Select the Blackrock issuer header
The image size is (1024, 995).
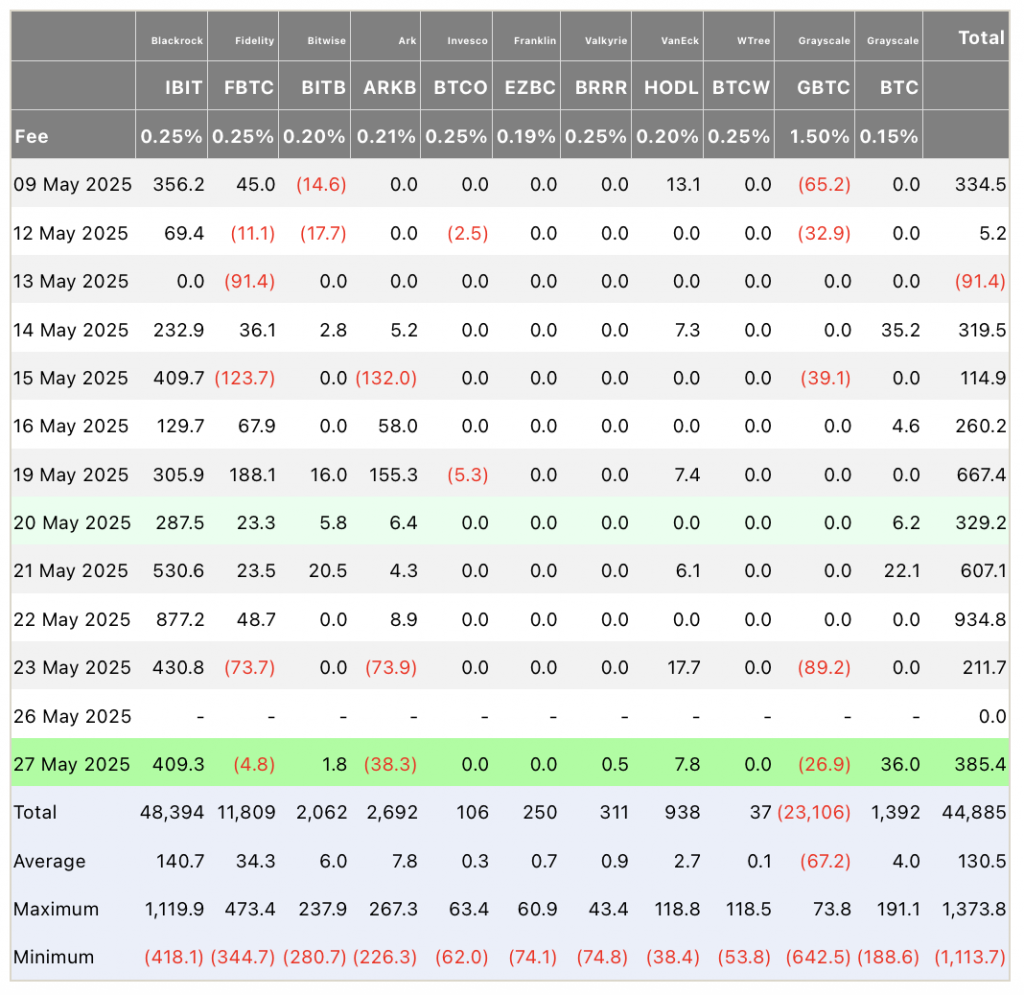pos(177,40)
